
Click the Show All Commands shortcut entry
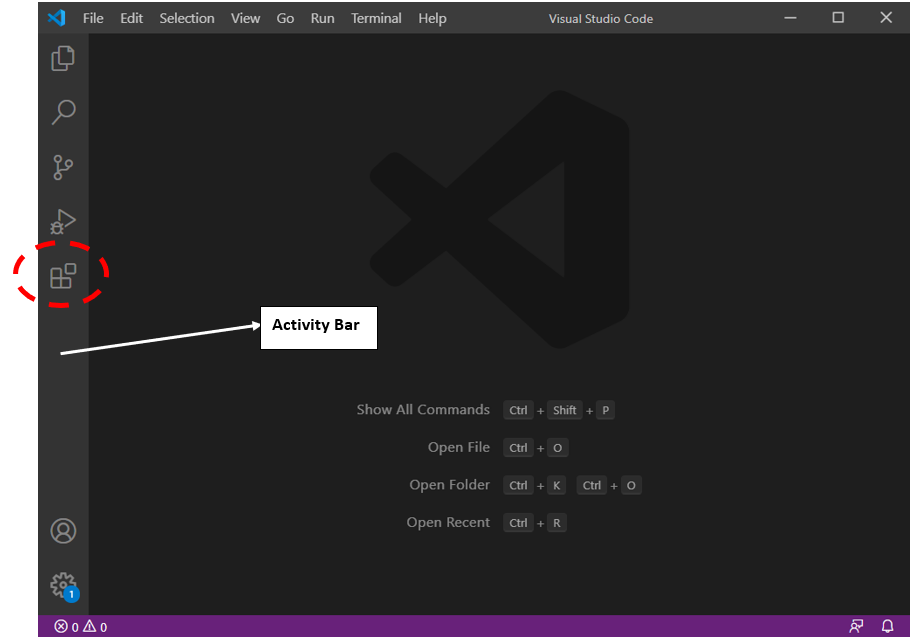pos(423,409)
